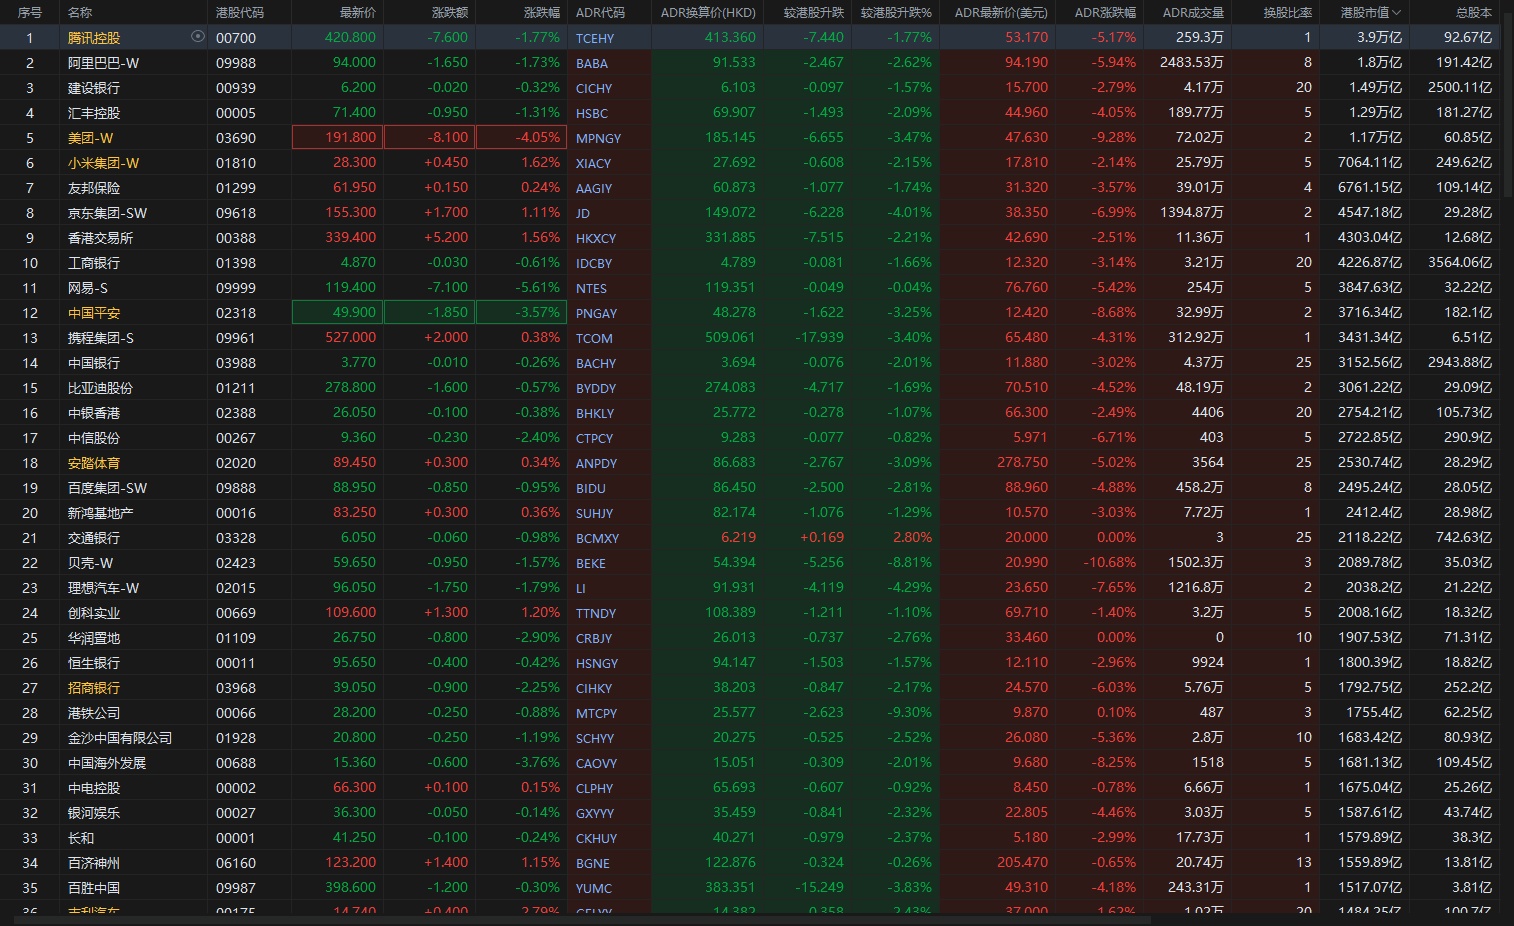The image size is (1514, 926).
Task: Select the 安踏体育 stock name
Action: [x=94, y=463]
